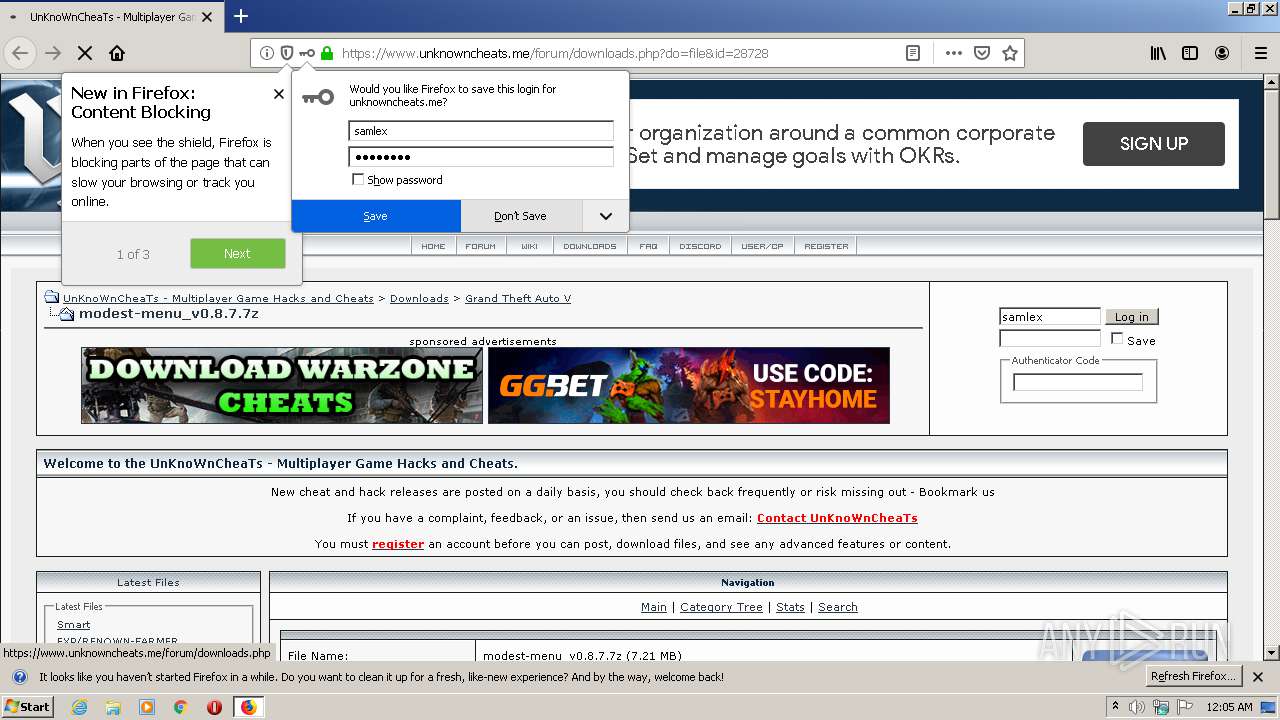Open the FORUM site menu item

tap(481, 246)
